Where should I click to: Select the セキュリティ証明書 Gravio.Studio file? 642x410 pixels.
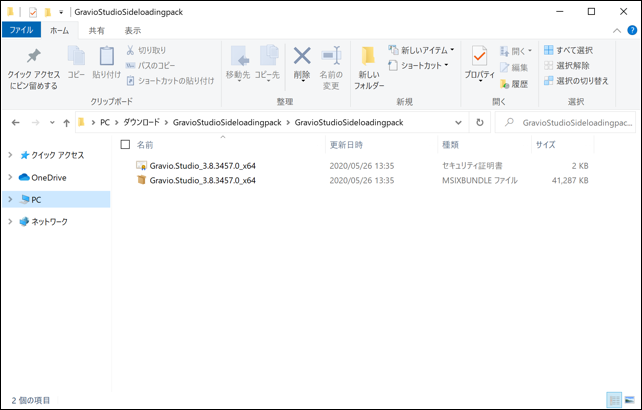pyautogui.click(x=202, y=166)
